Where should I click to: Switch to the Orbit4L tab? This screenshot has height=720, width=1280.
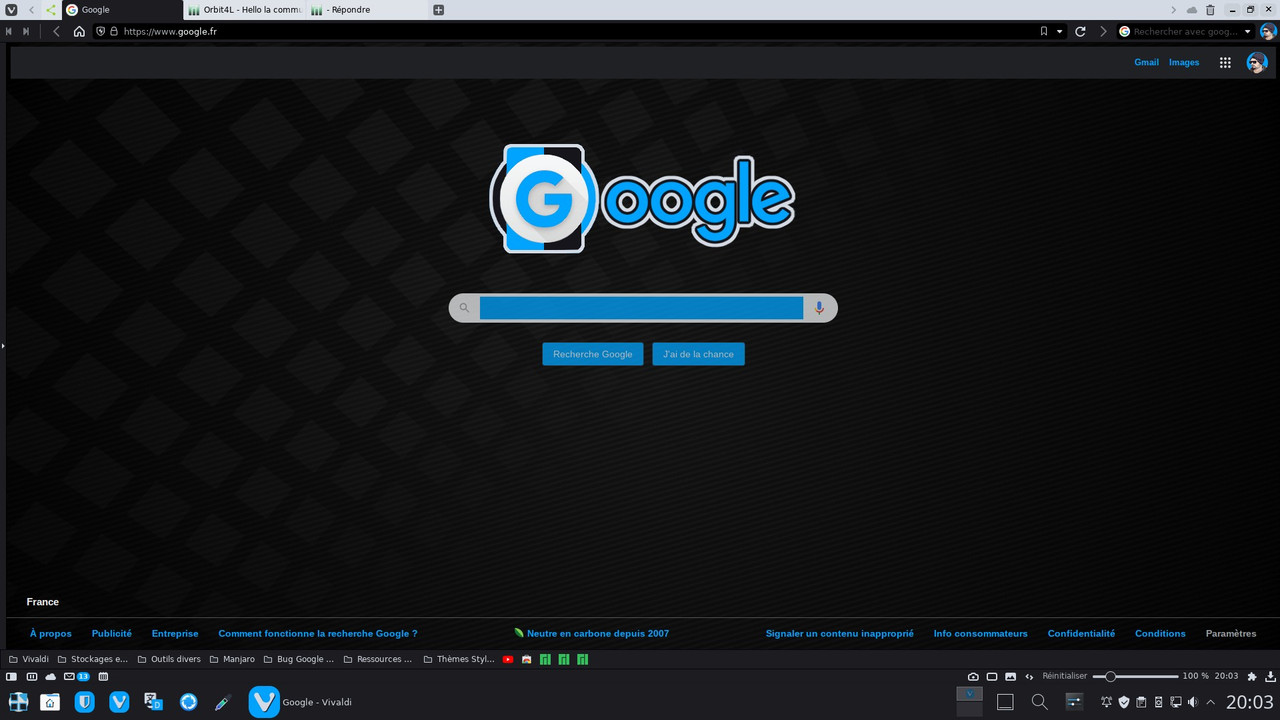tap(245, 9)
